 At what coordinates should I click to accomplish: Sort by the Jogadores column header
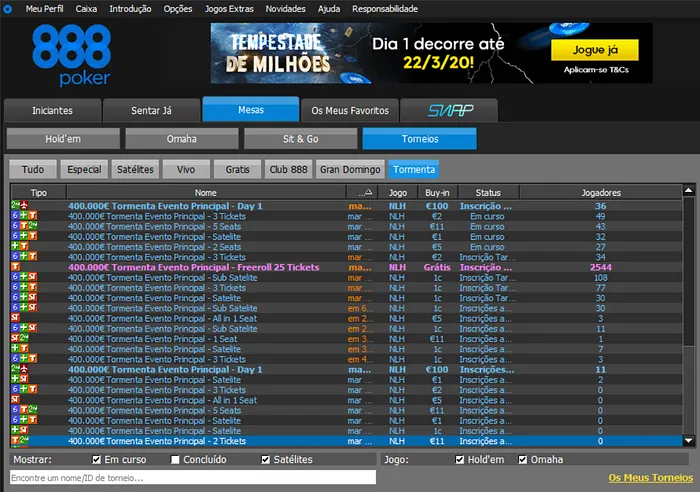pos(601,192)
